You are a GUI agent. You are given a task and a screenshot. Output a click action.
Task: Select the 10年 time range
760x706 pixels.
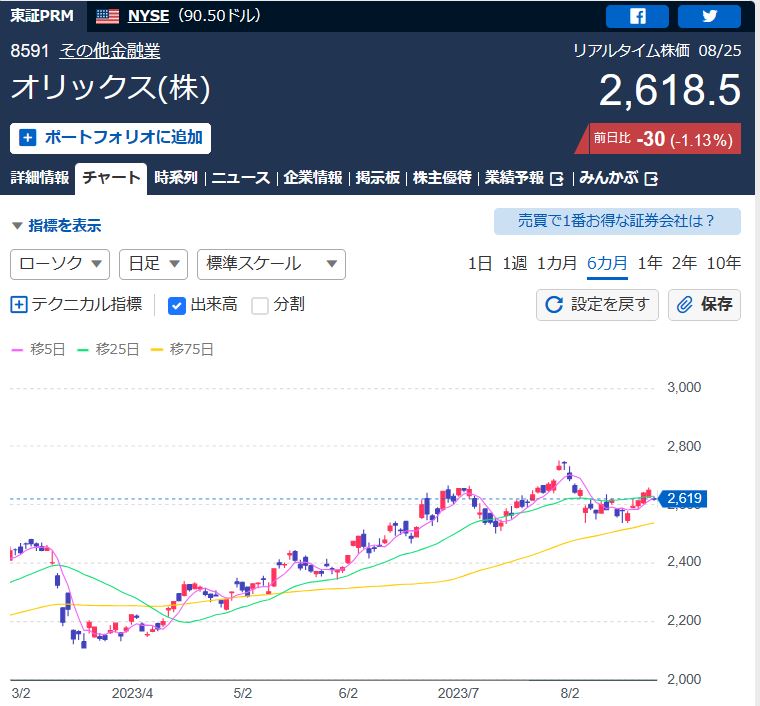pyautogui.click(x=723, y=264)
